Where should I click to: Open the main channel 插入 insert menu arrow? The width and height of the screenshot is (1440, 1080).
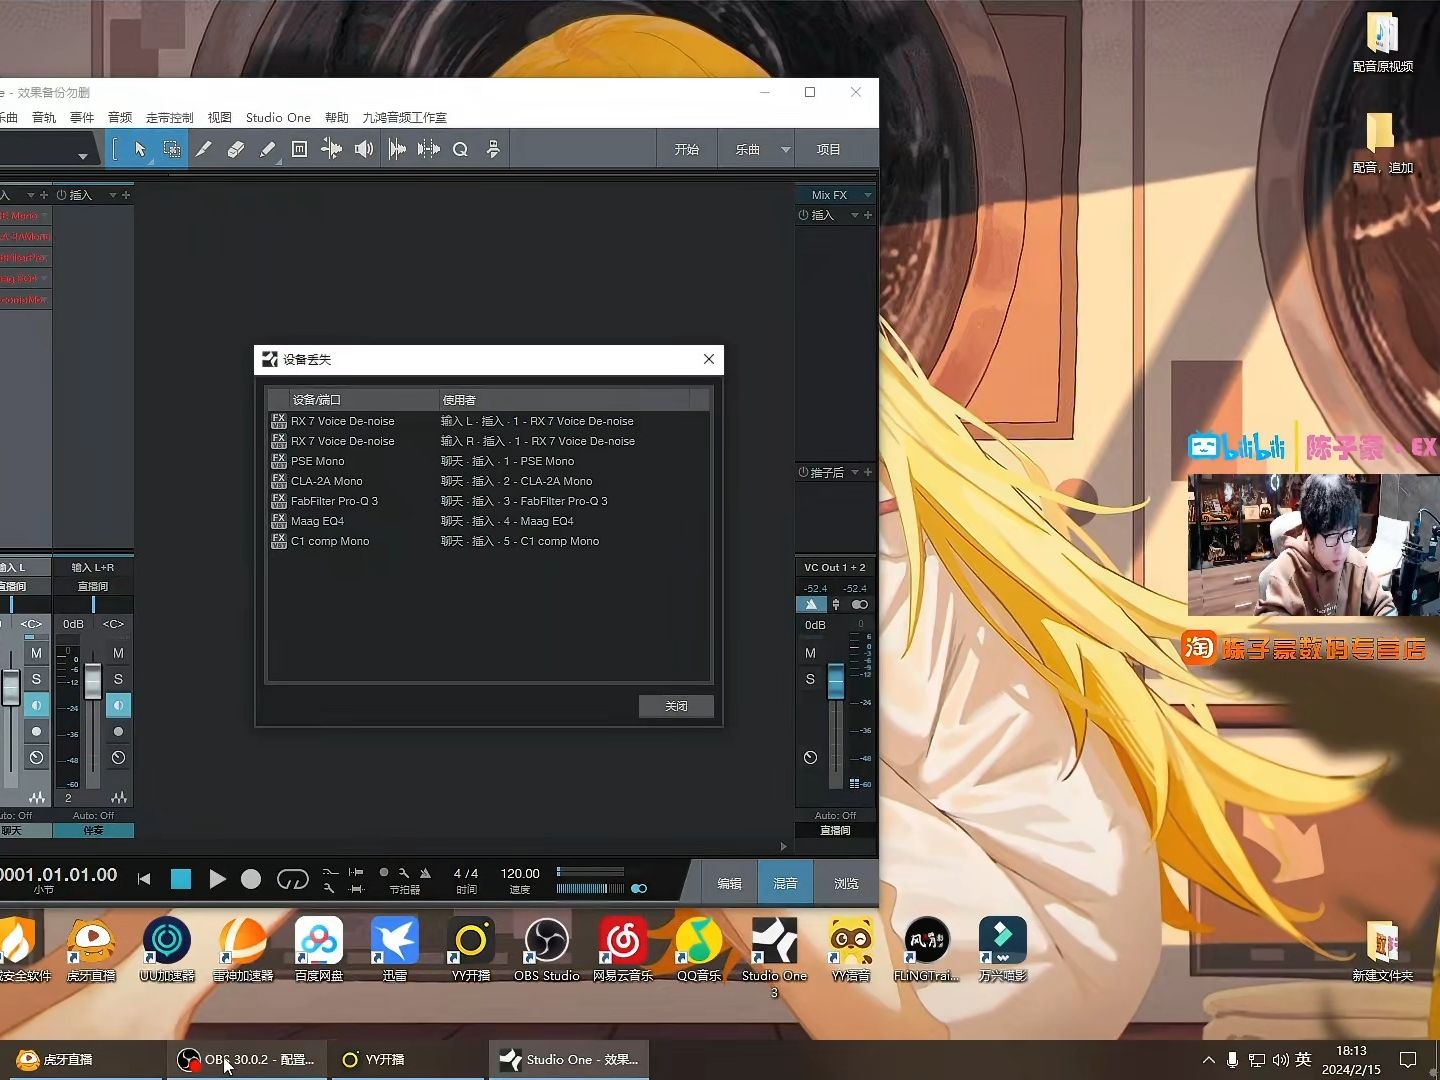855,215
